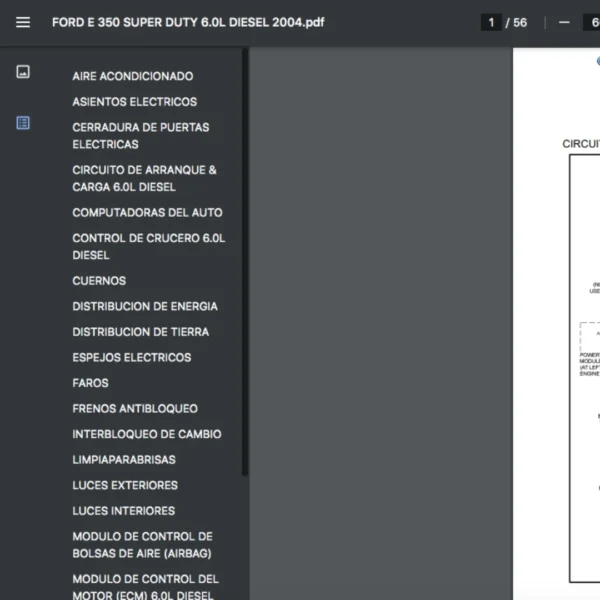Click the PDF file name title
Viewport: 600px width, 600px height.
point(188,23)
